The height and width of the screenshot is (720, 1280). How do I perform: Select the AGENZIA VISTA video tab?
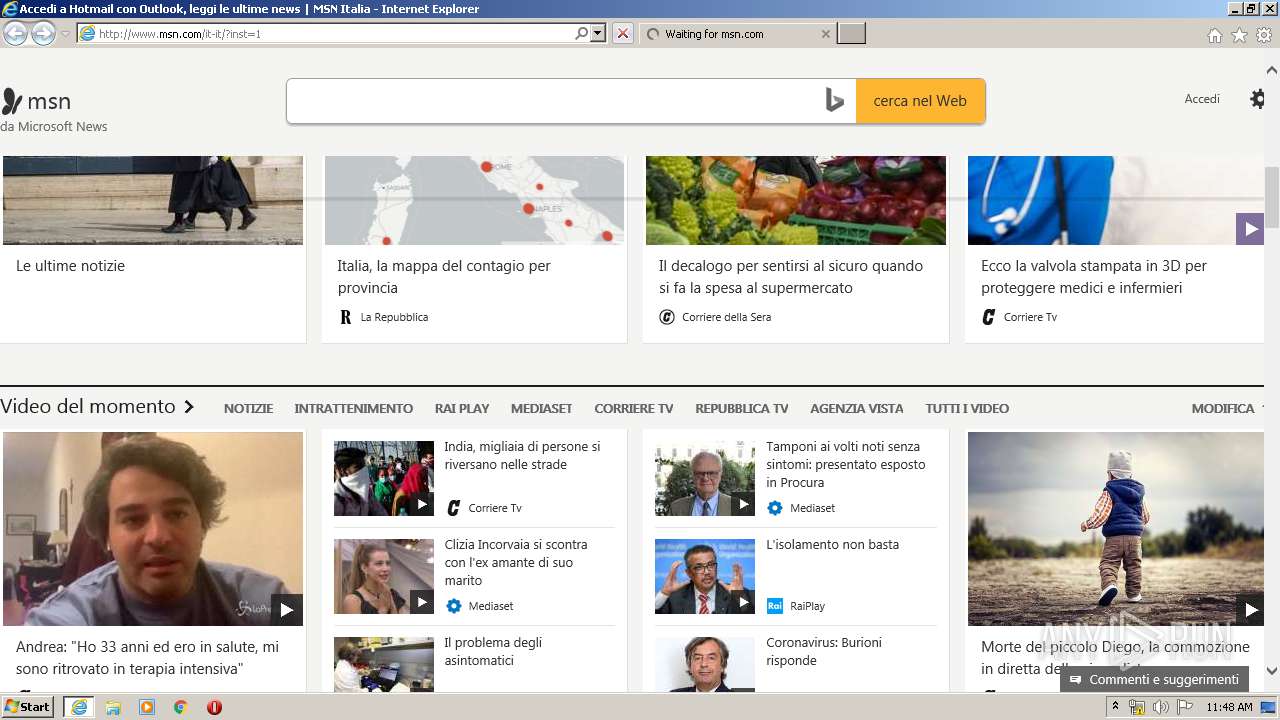coord(856,408)
